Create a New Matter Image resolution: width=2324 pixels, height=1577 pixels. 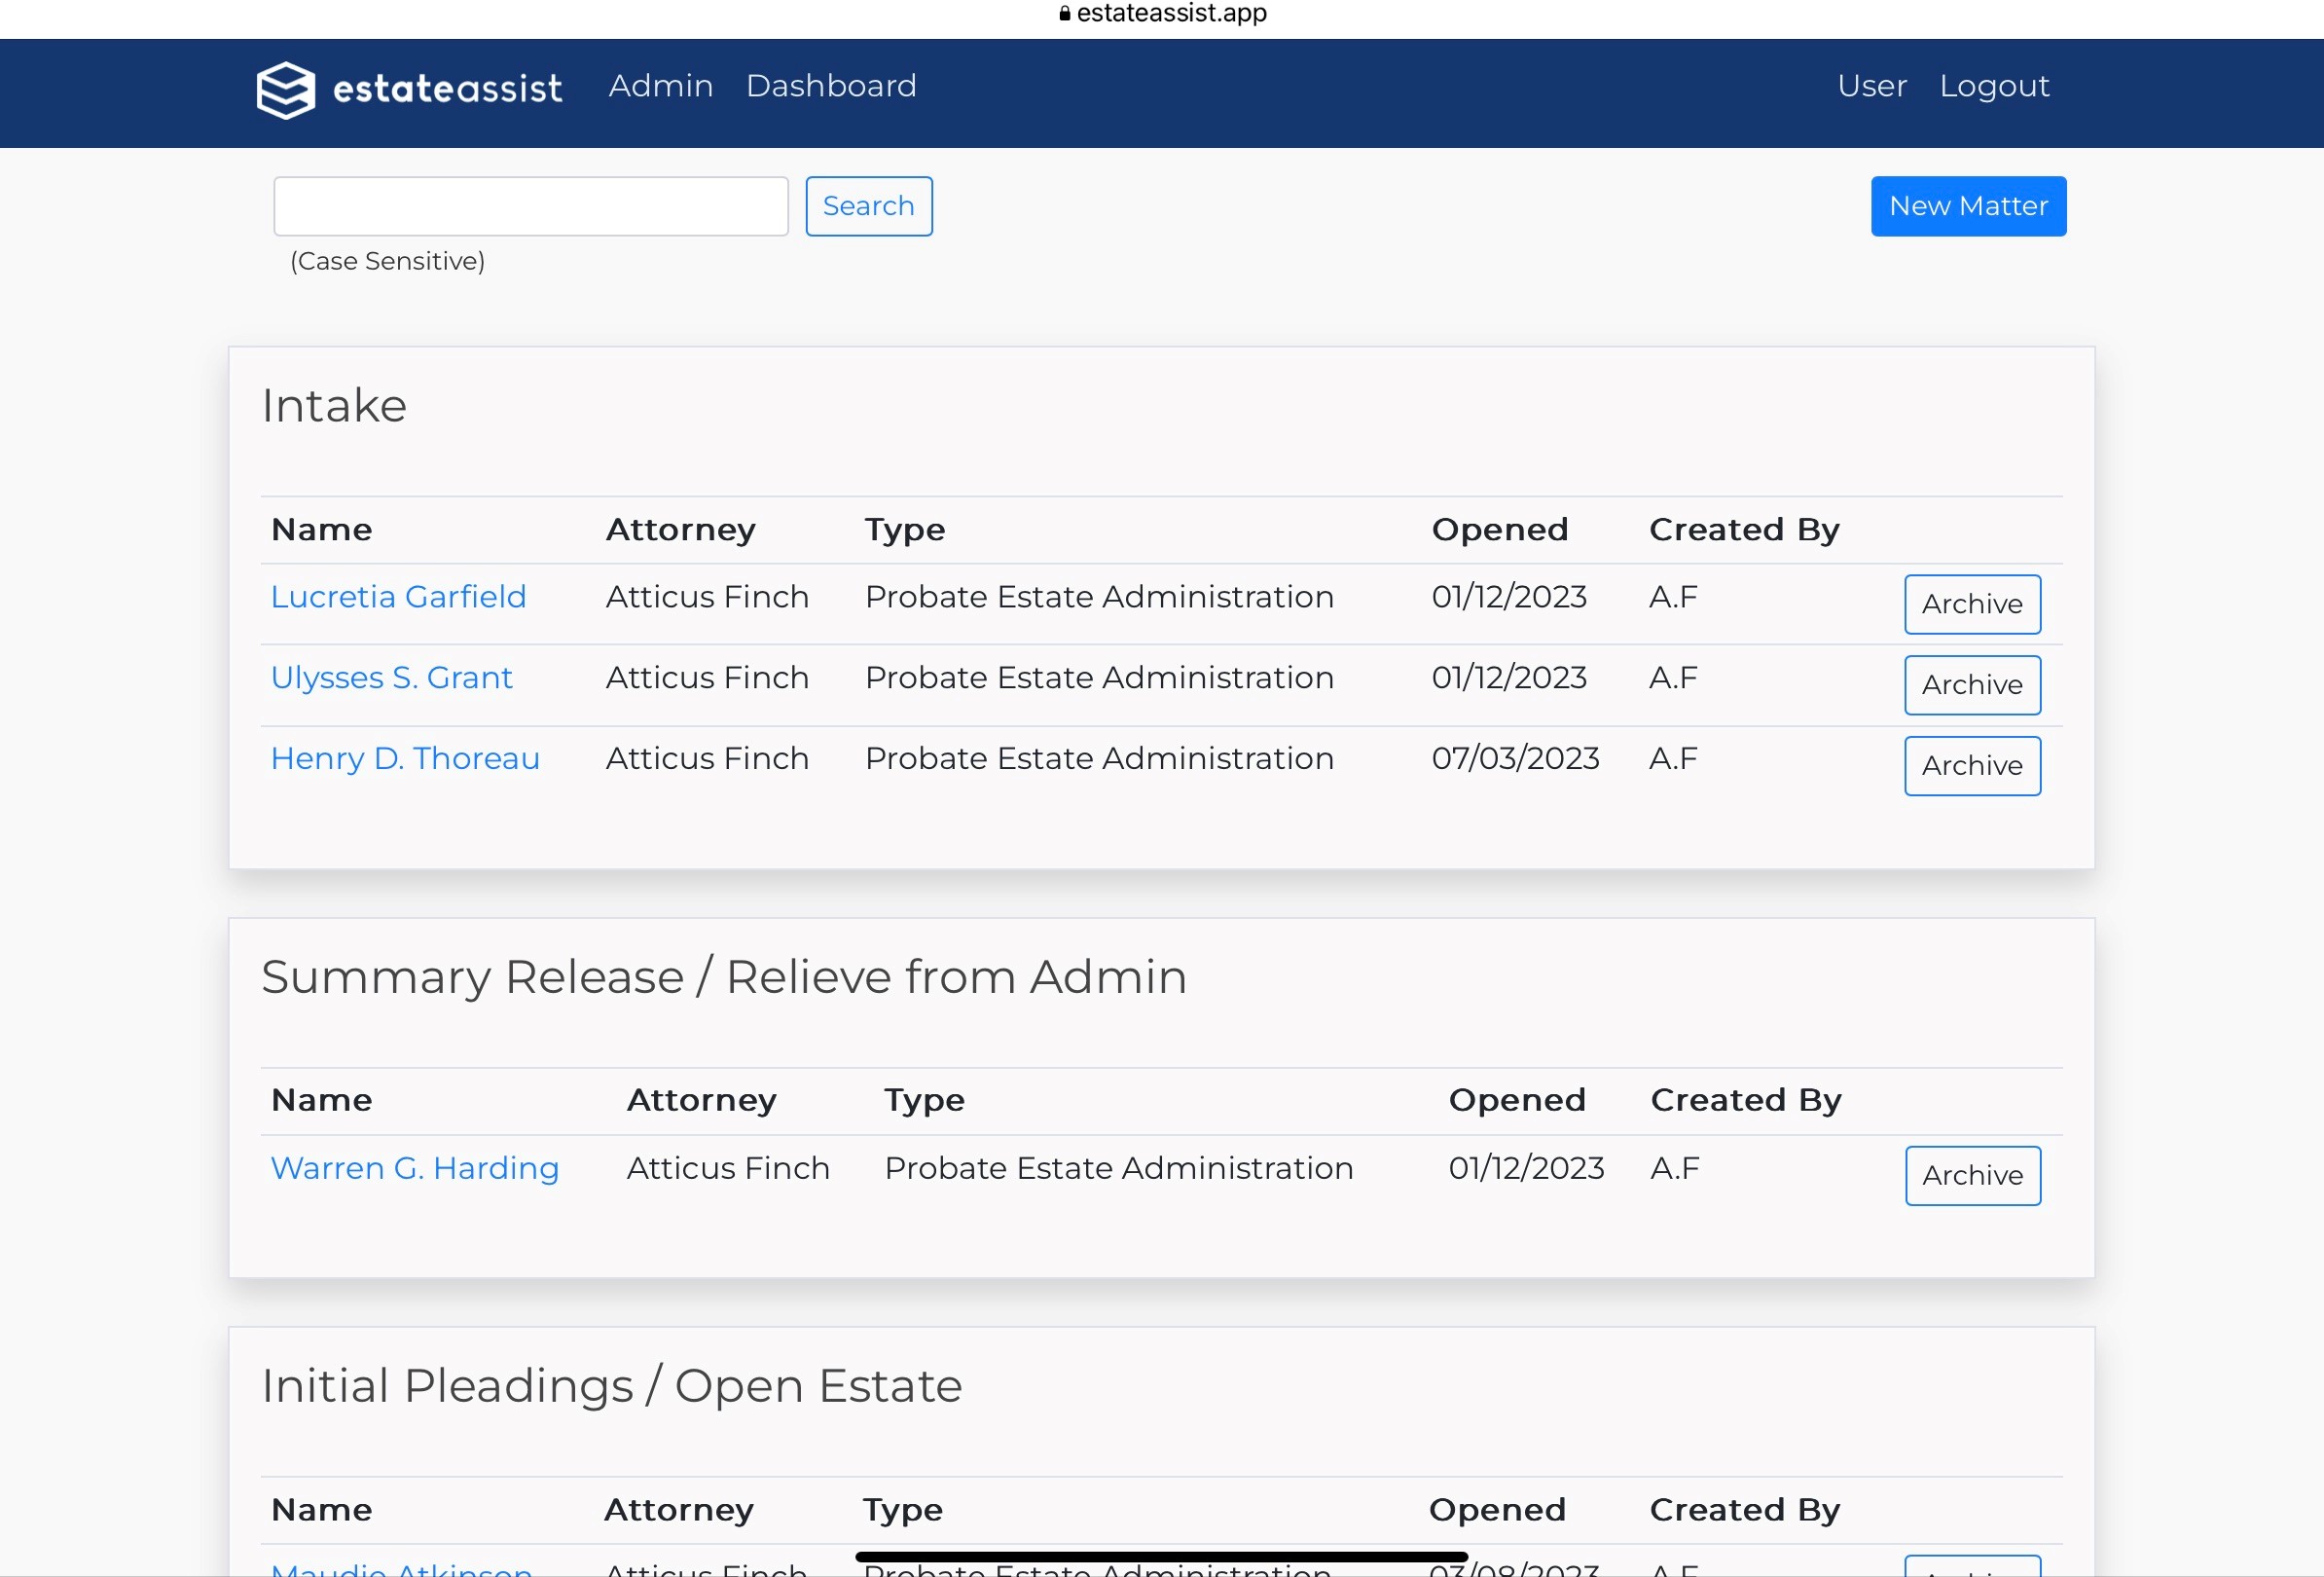1968,206
